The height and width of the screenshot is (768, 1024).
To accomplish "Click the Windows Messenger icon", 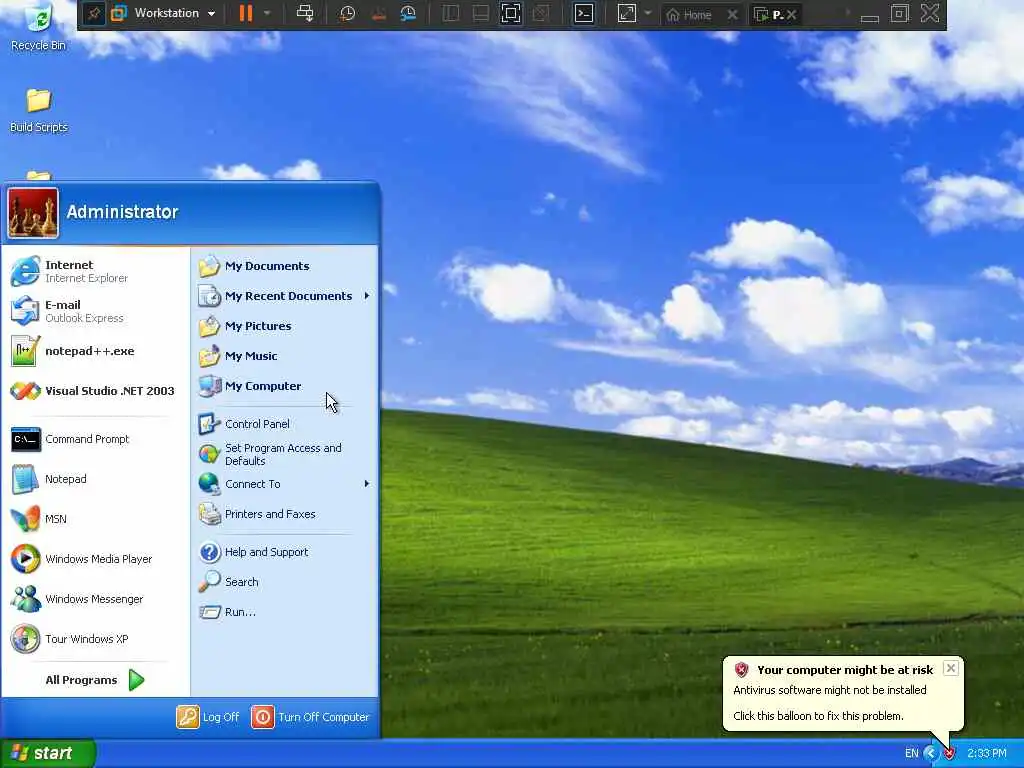I will point(25,598).
